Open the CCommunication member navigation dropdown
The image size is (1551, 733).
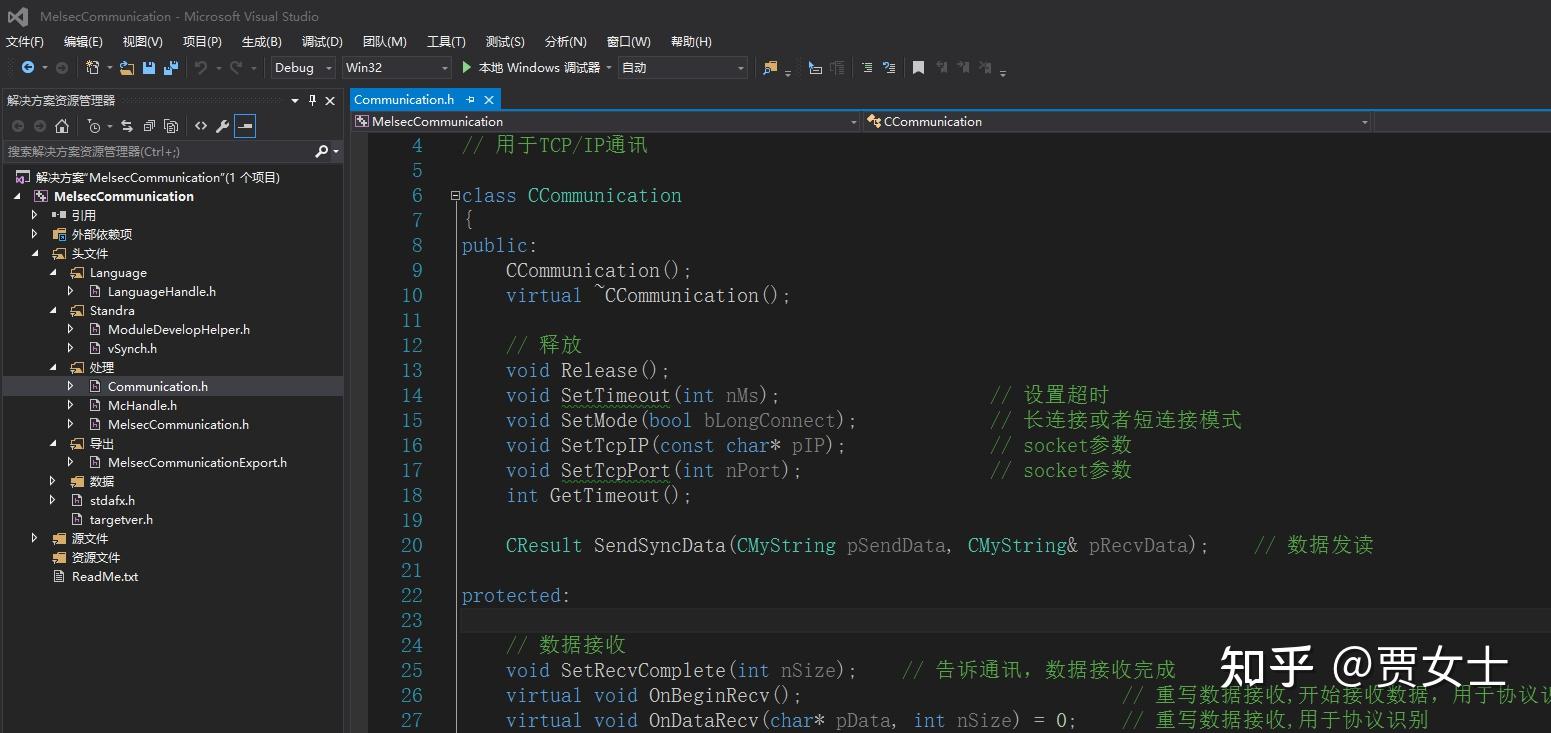click(1364, 121)
